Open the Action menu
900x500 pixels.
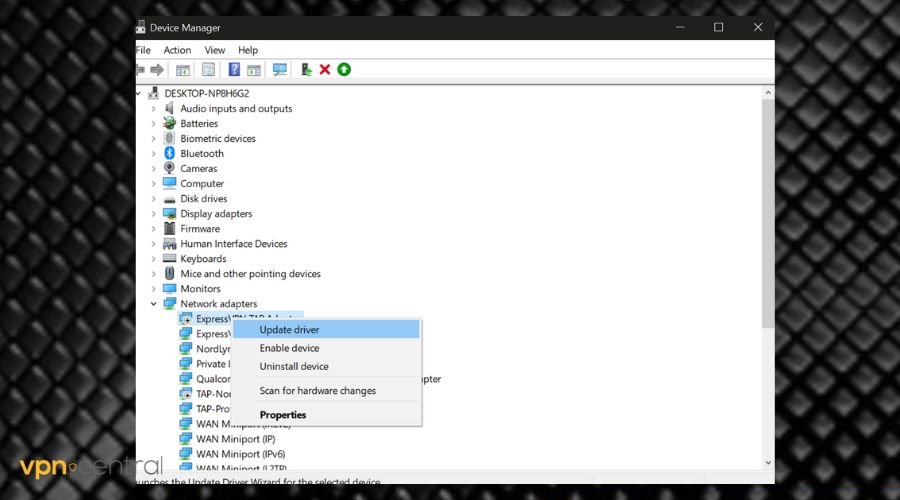[x=177, y=50]
